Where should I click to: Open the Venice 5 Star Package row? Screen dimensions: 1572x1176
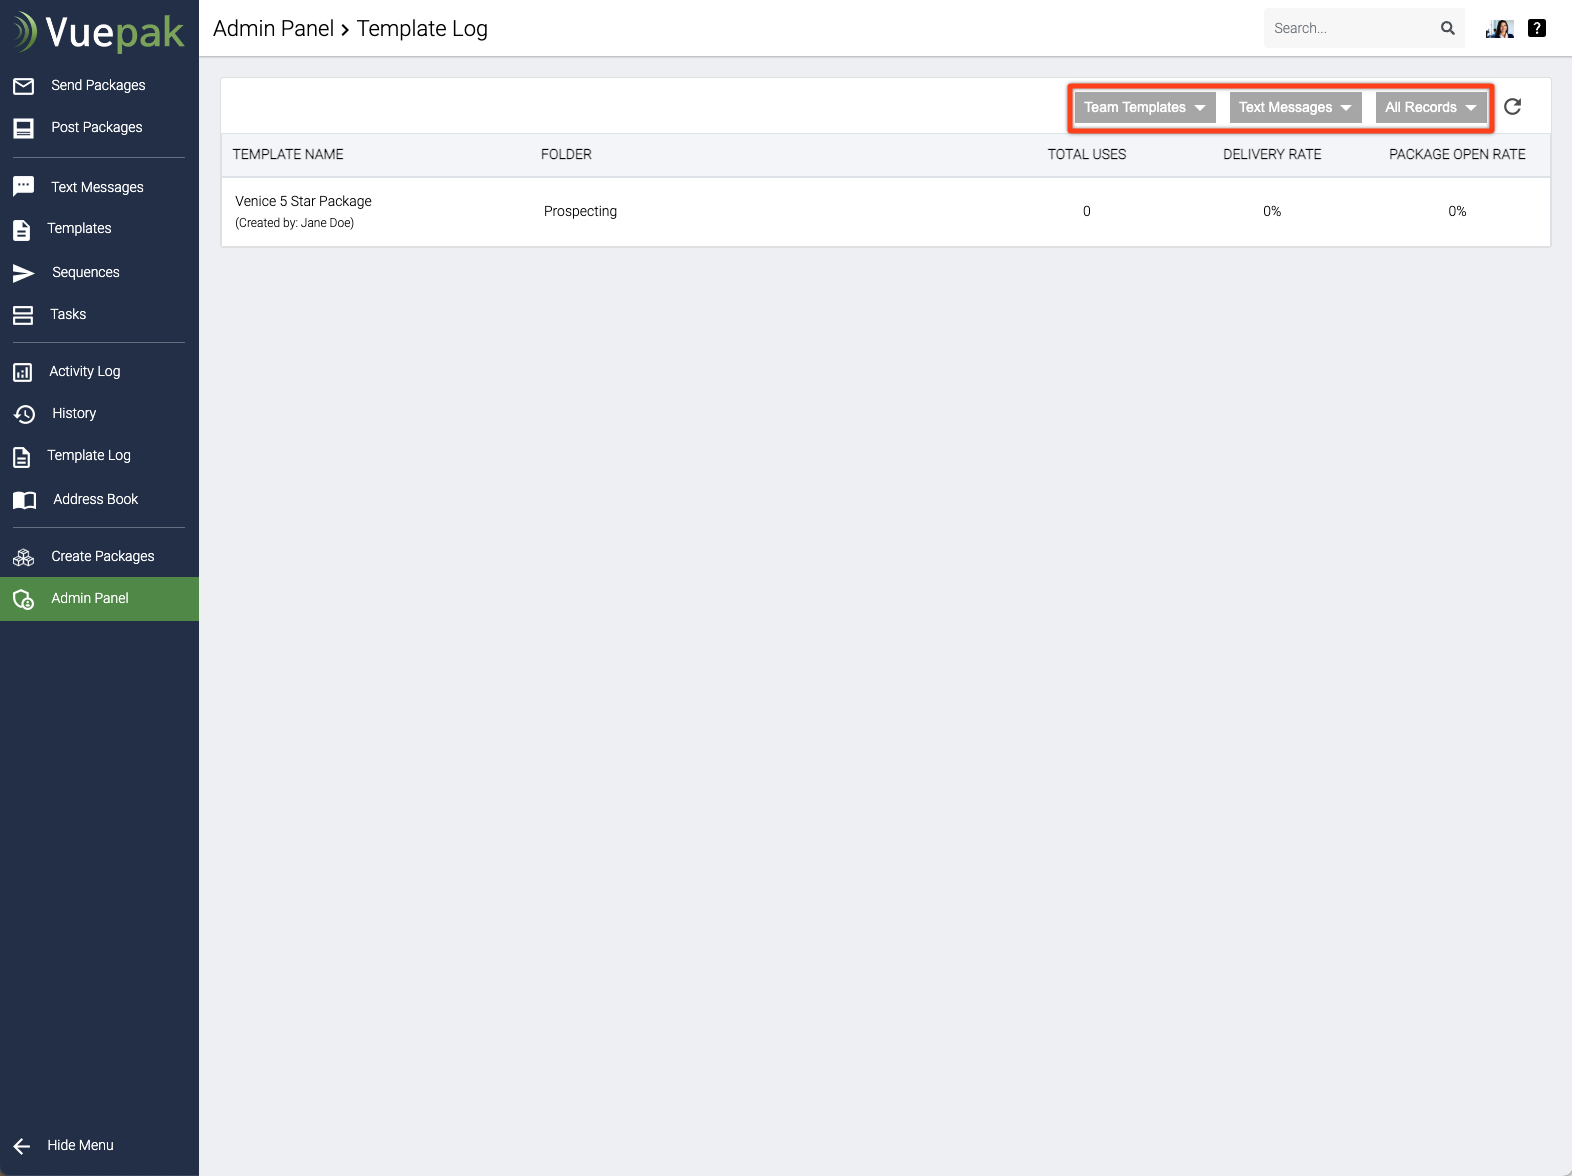click(303, 201)
